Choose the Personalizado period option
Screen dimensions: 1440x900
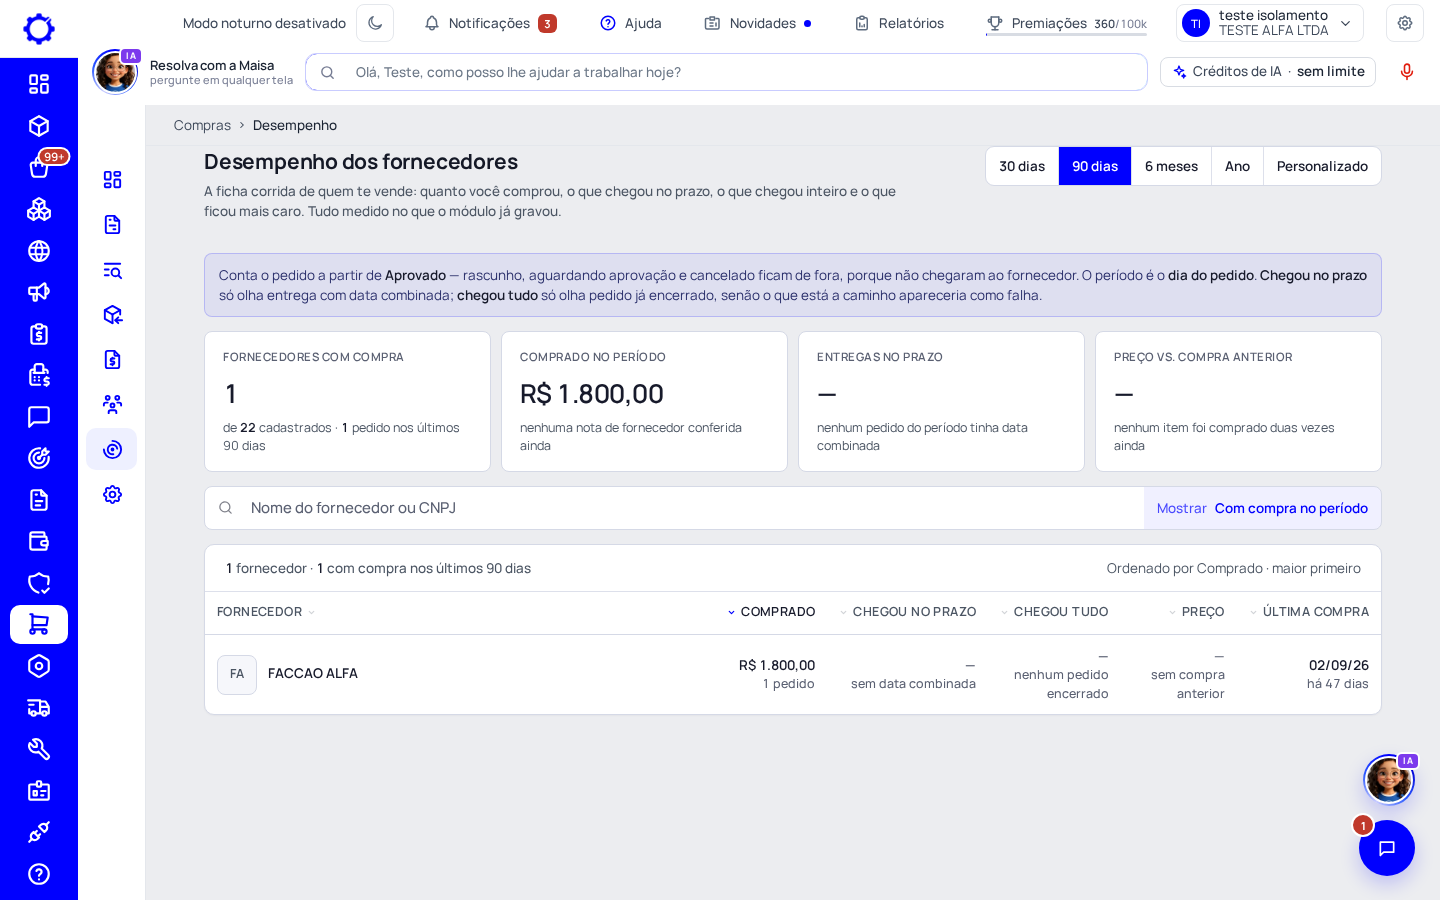click(1322, 166)
